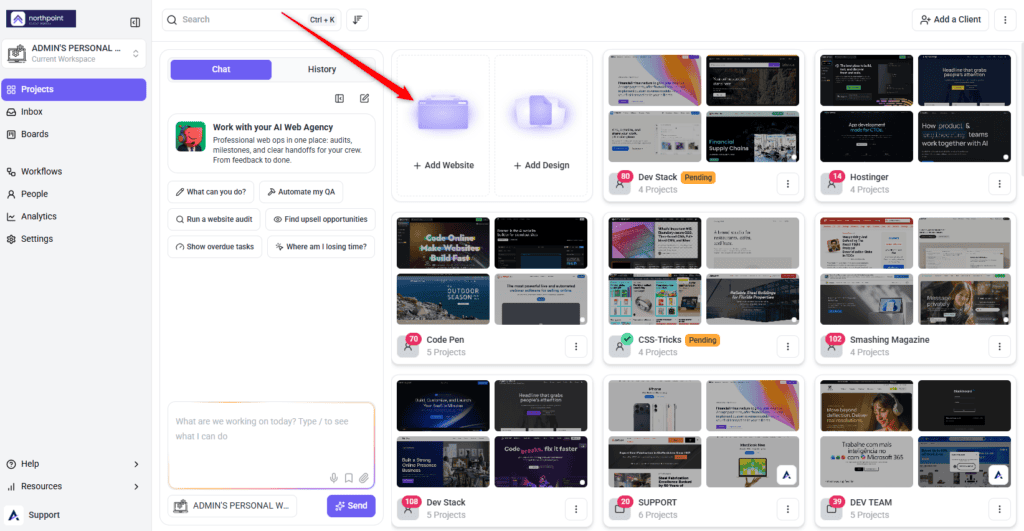The width and height of the screenshot is (1024, 531).
Task: Click 'Ctrl + K' shortcut hint
Action: point(322,20)
